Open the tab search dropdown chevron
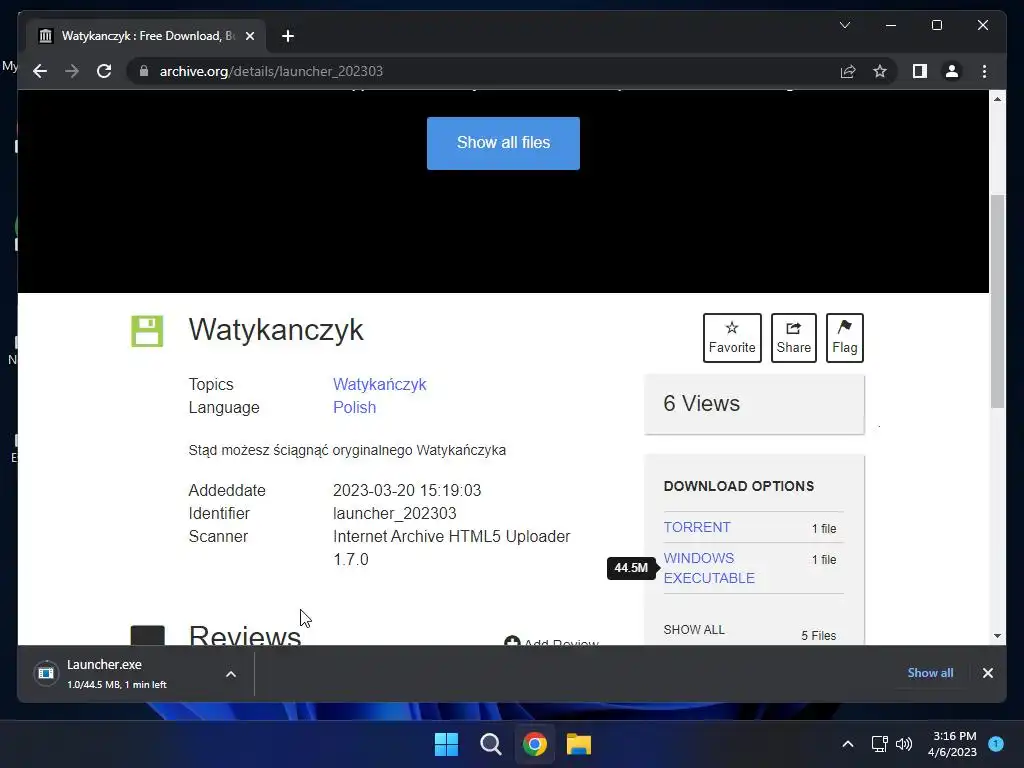Image resolution: width=1024 pixels, height=768 pixels. click(844, 25)
